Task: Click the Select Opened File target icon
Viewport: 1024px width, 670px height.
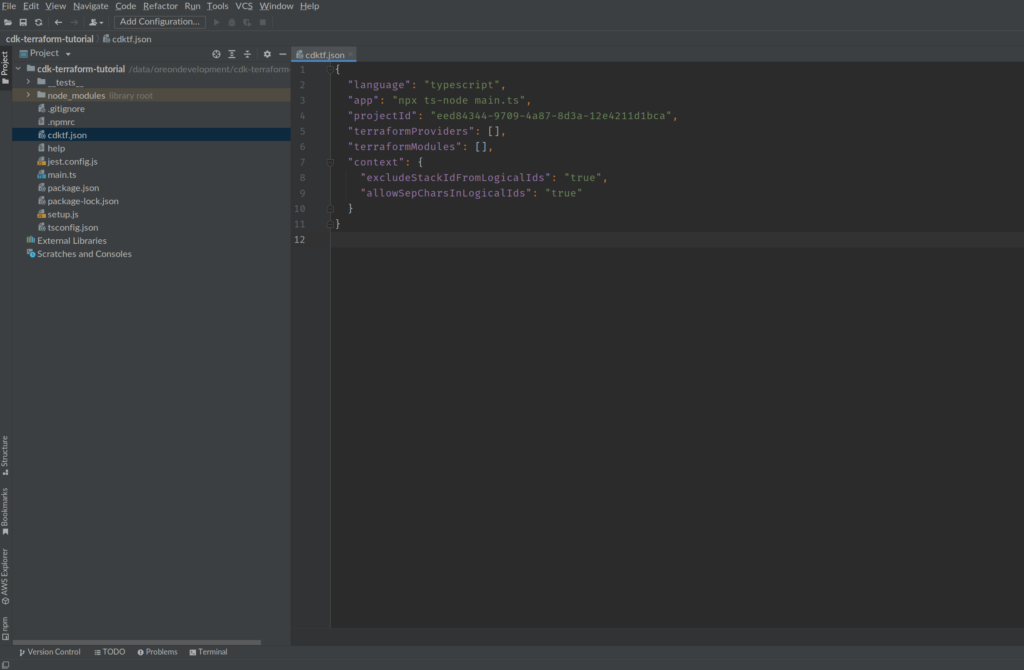Action: (x=216, y=54)
